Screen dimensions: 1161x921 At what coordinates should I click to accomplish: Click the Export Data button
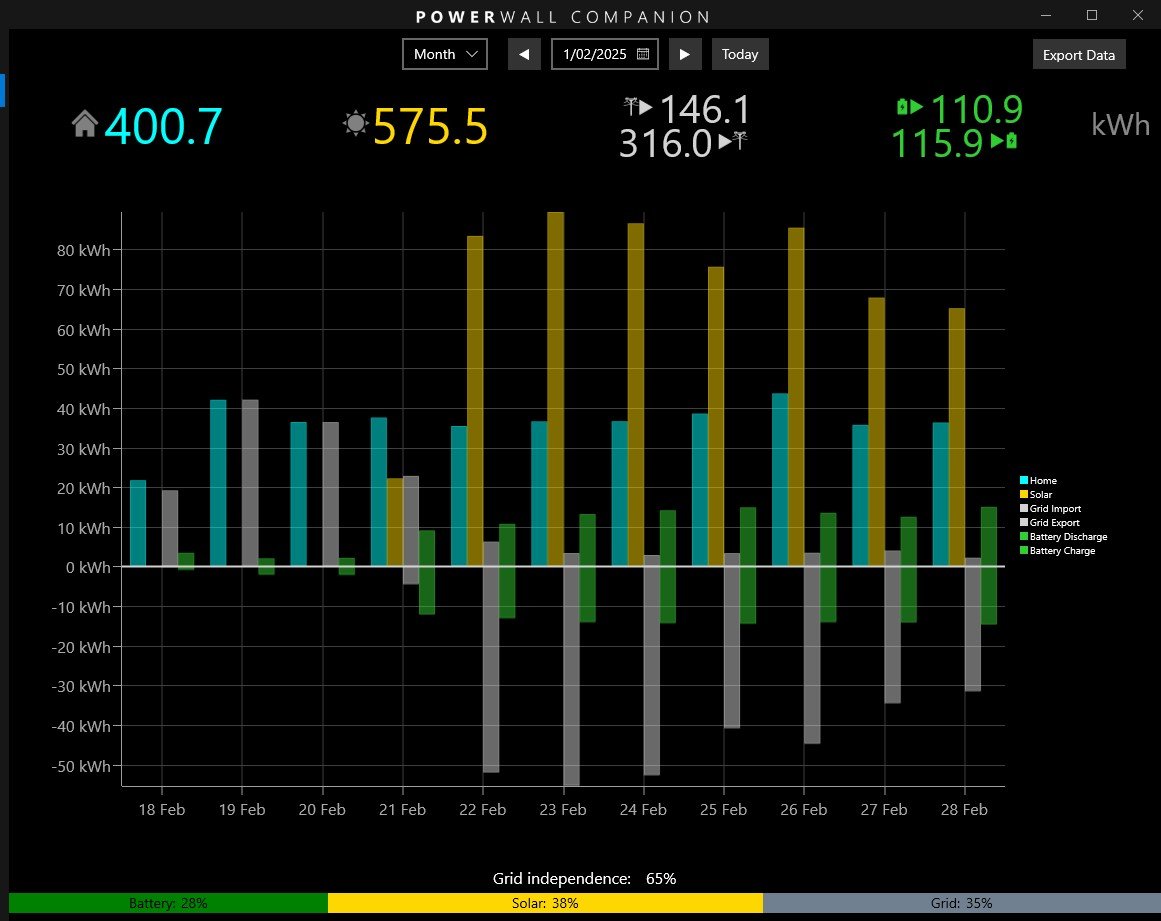1079,55
